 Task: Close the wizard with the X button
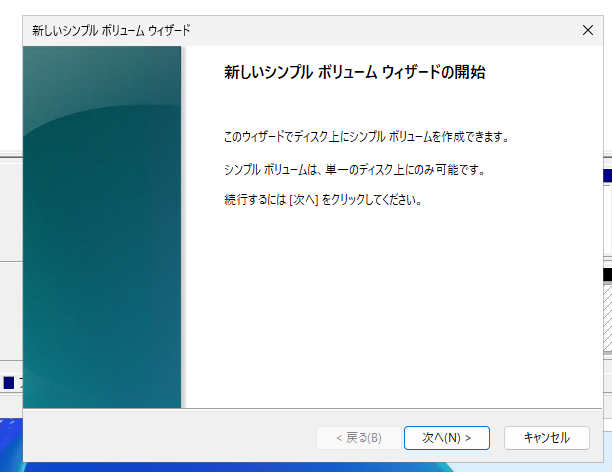588,31
